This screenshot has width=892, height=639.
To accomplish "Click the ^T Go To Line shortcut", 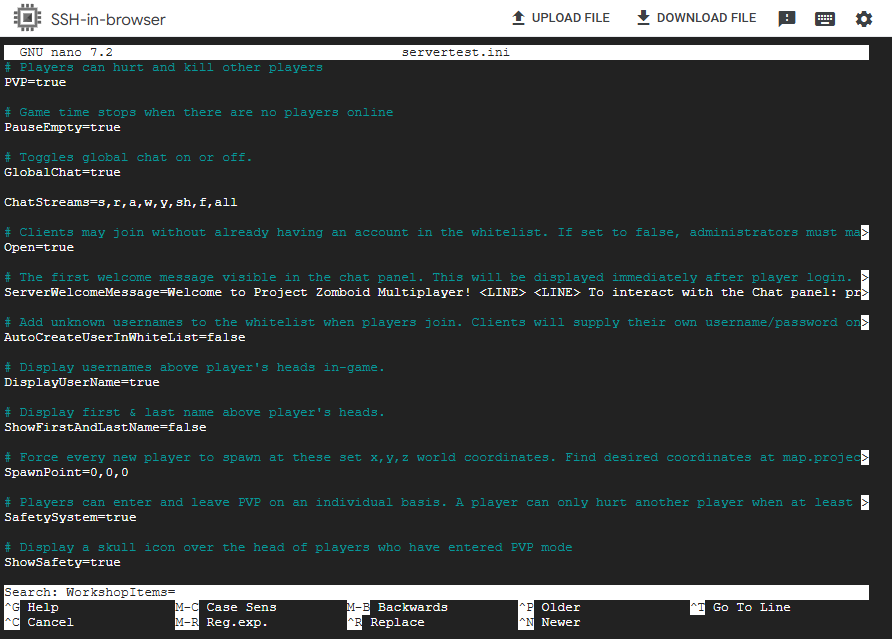I will pyautogui.click(x=741, y=607).
